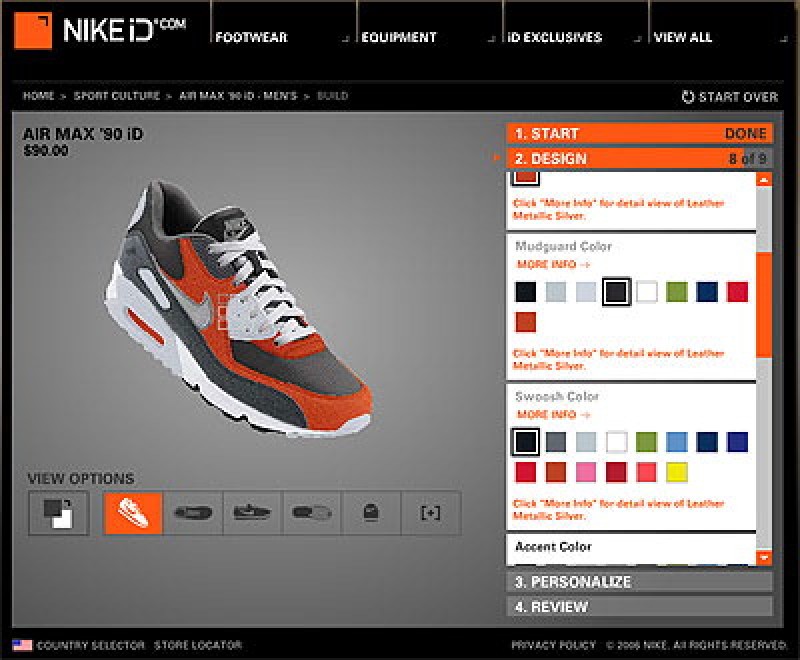Click More Info under Mudguard Color

click(x=554, y=264)
